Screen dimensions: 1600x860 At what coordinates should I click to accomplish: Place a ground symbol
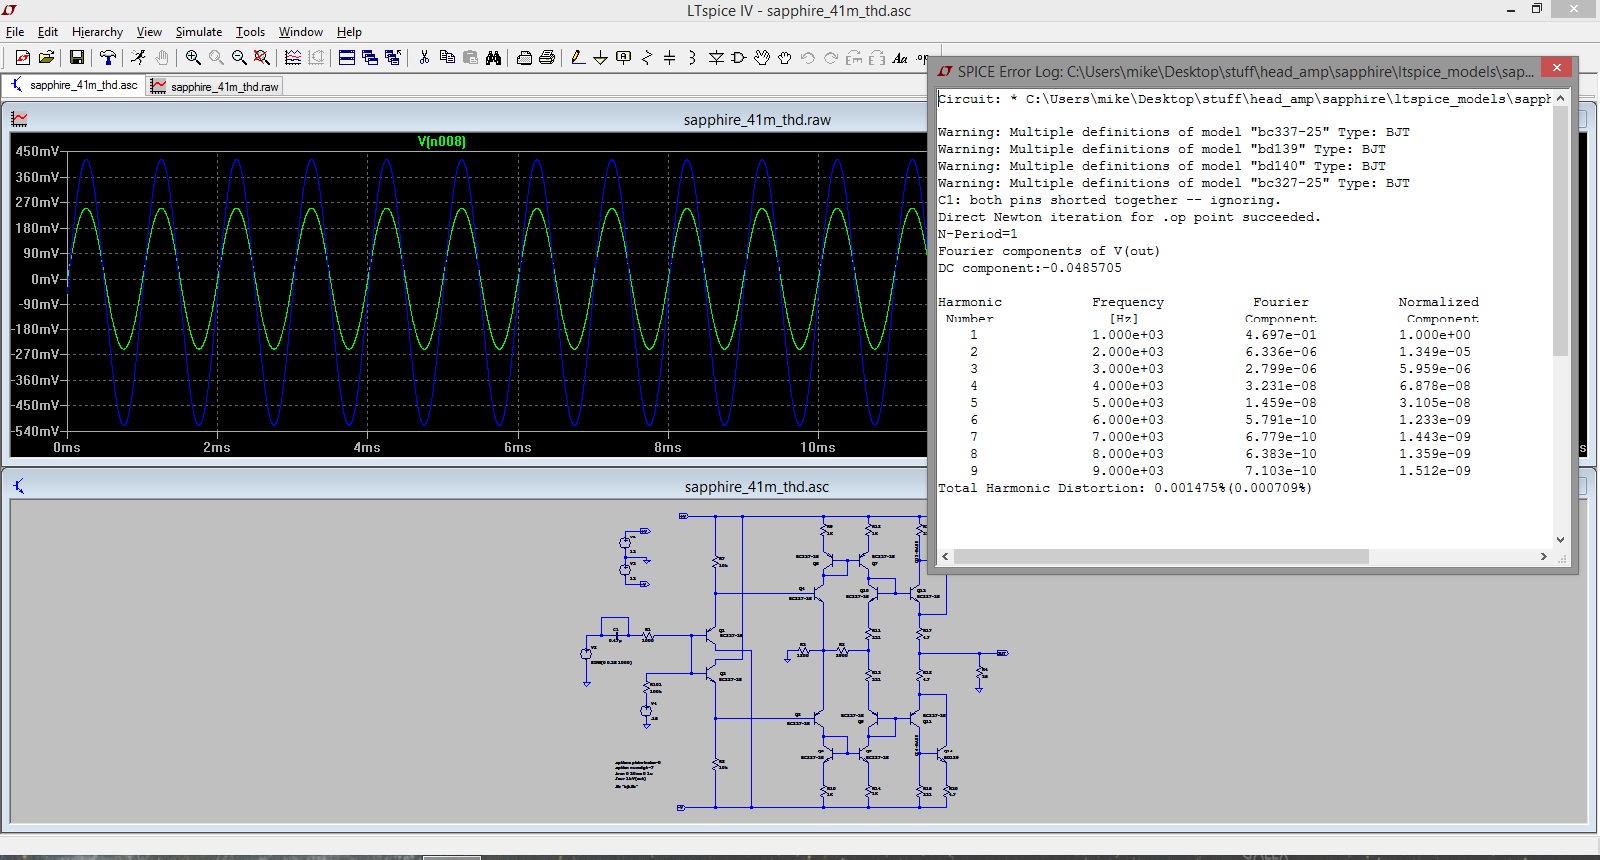pos(600,58)
